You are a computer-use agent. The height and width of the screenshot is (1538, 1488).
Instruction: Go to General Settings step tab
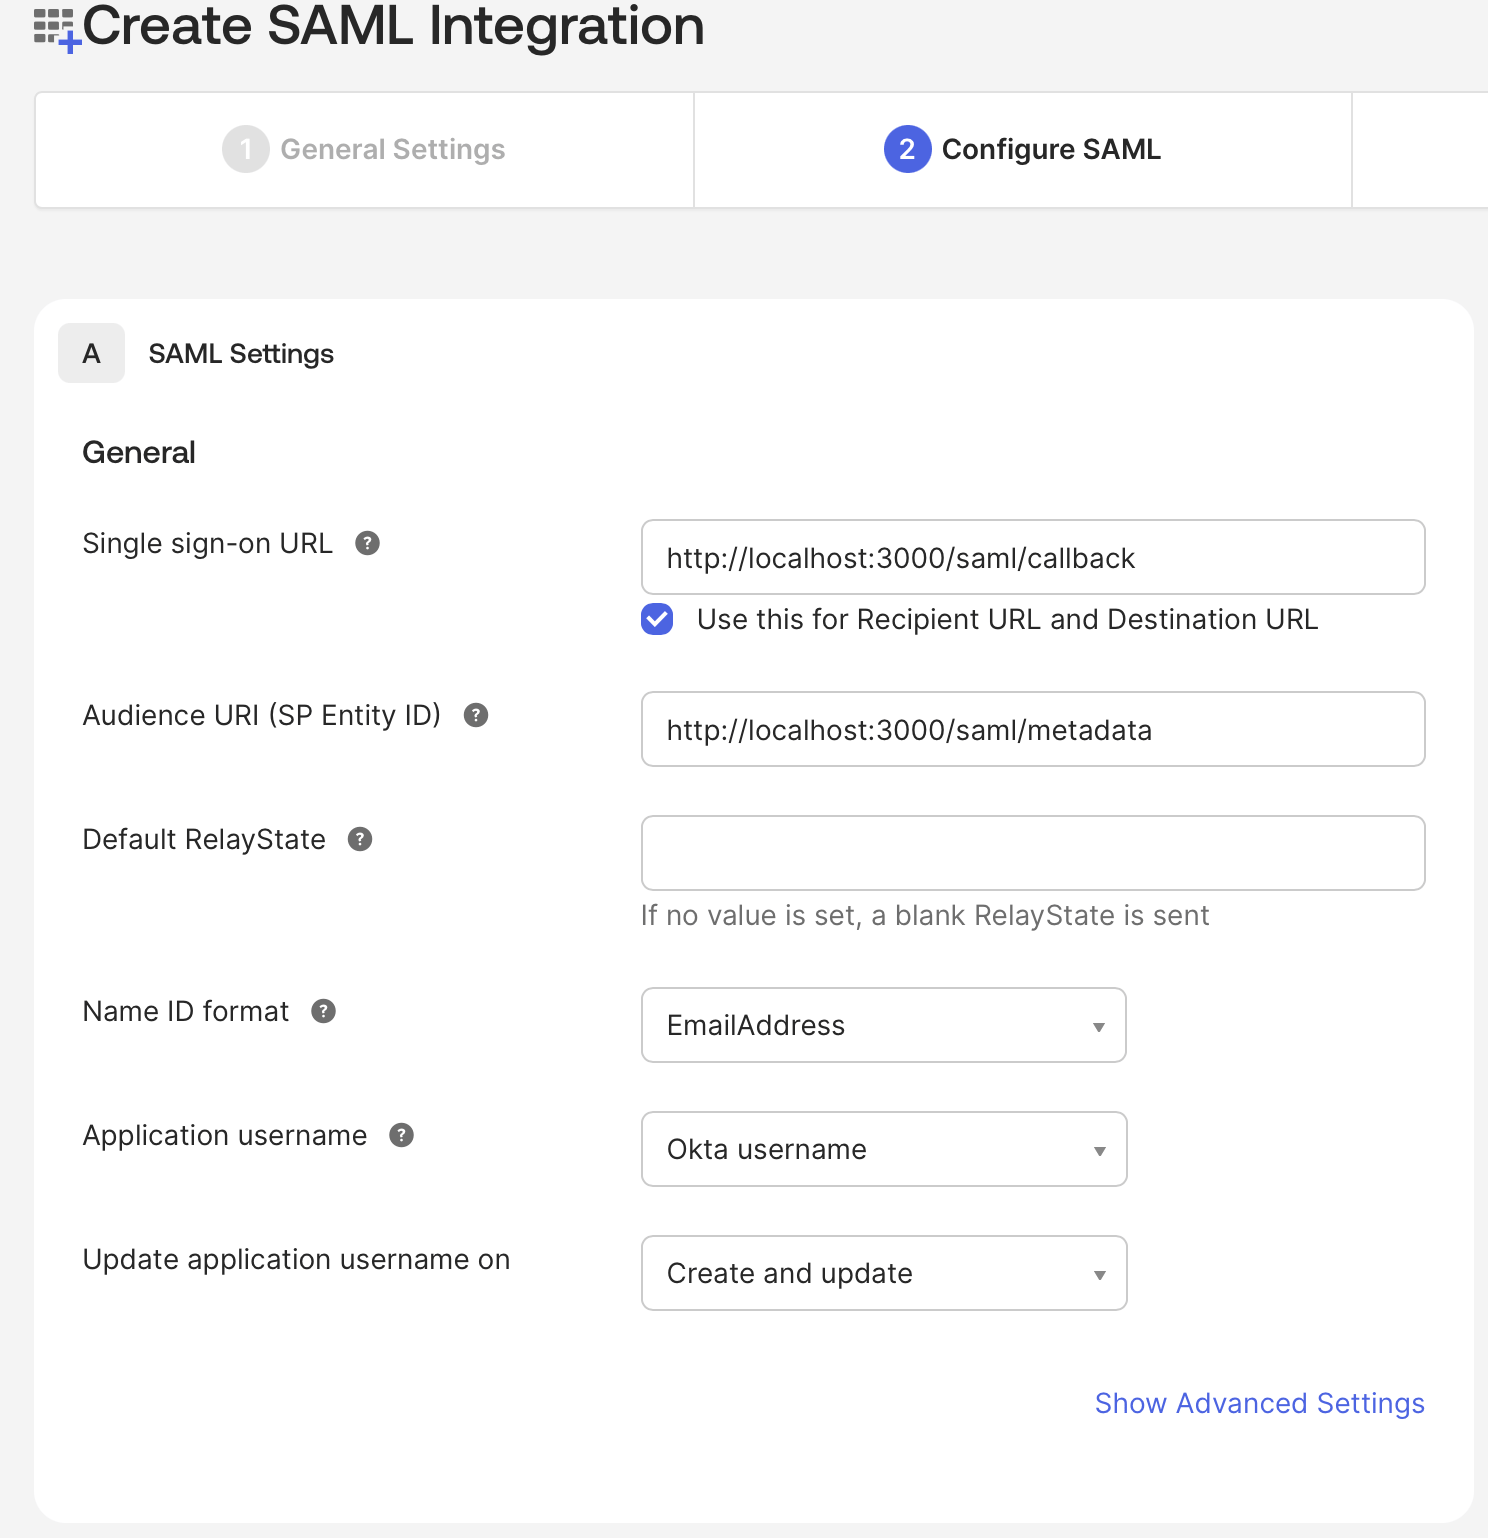[x=364, y=150]
